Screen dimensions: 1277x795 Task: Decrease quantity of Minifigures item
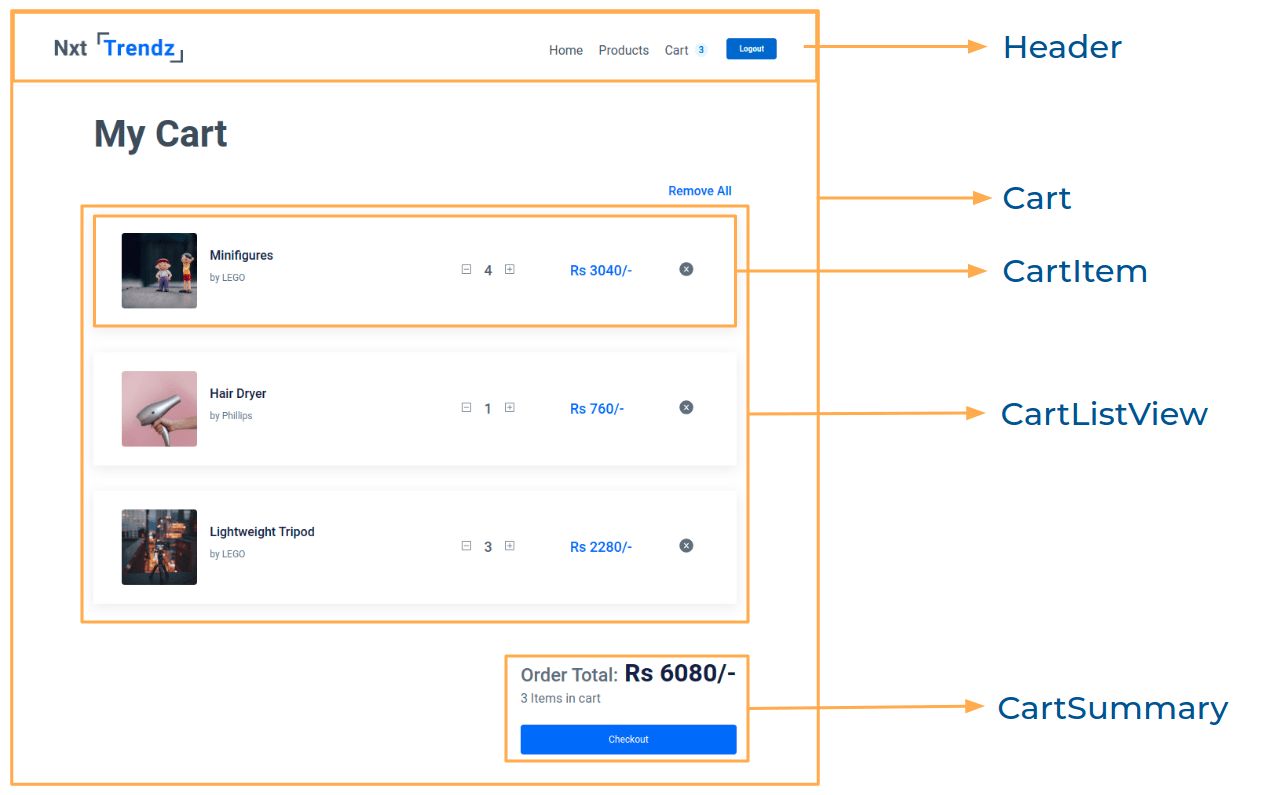[x=466, y=269]
